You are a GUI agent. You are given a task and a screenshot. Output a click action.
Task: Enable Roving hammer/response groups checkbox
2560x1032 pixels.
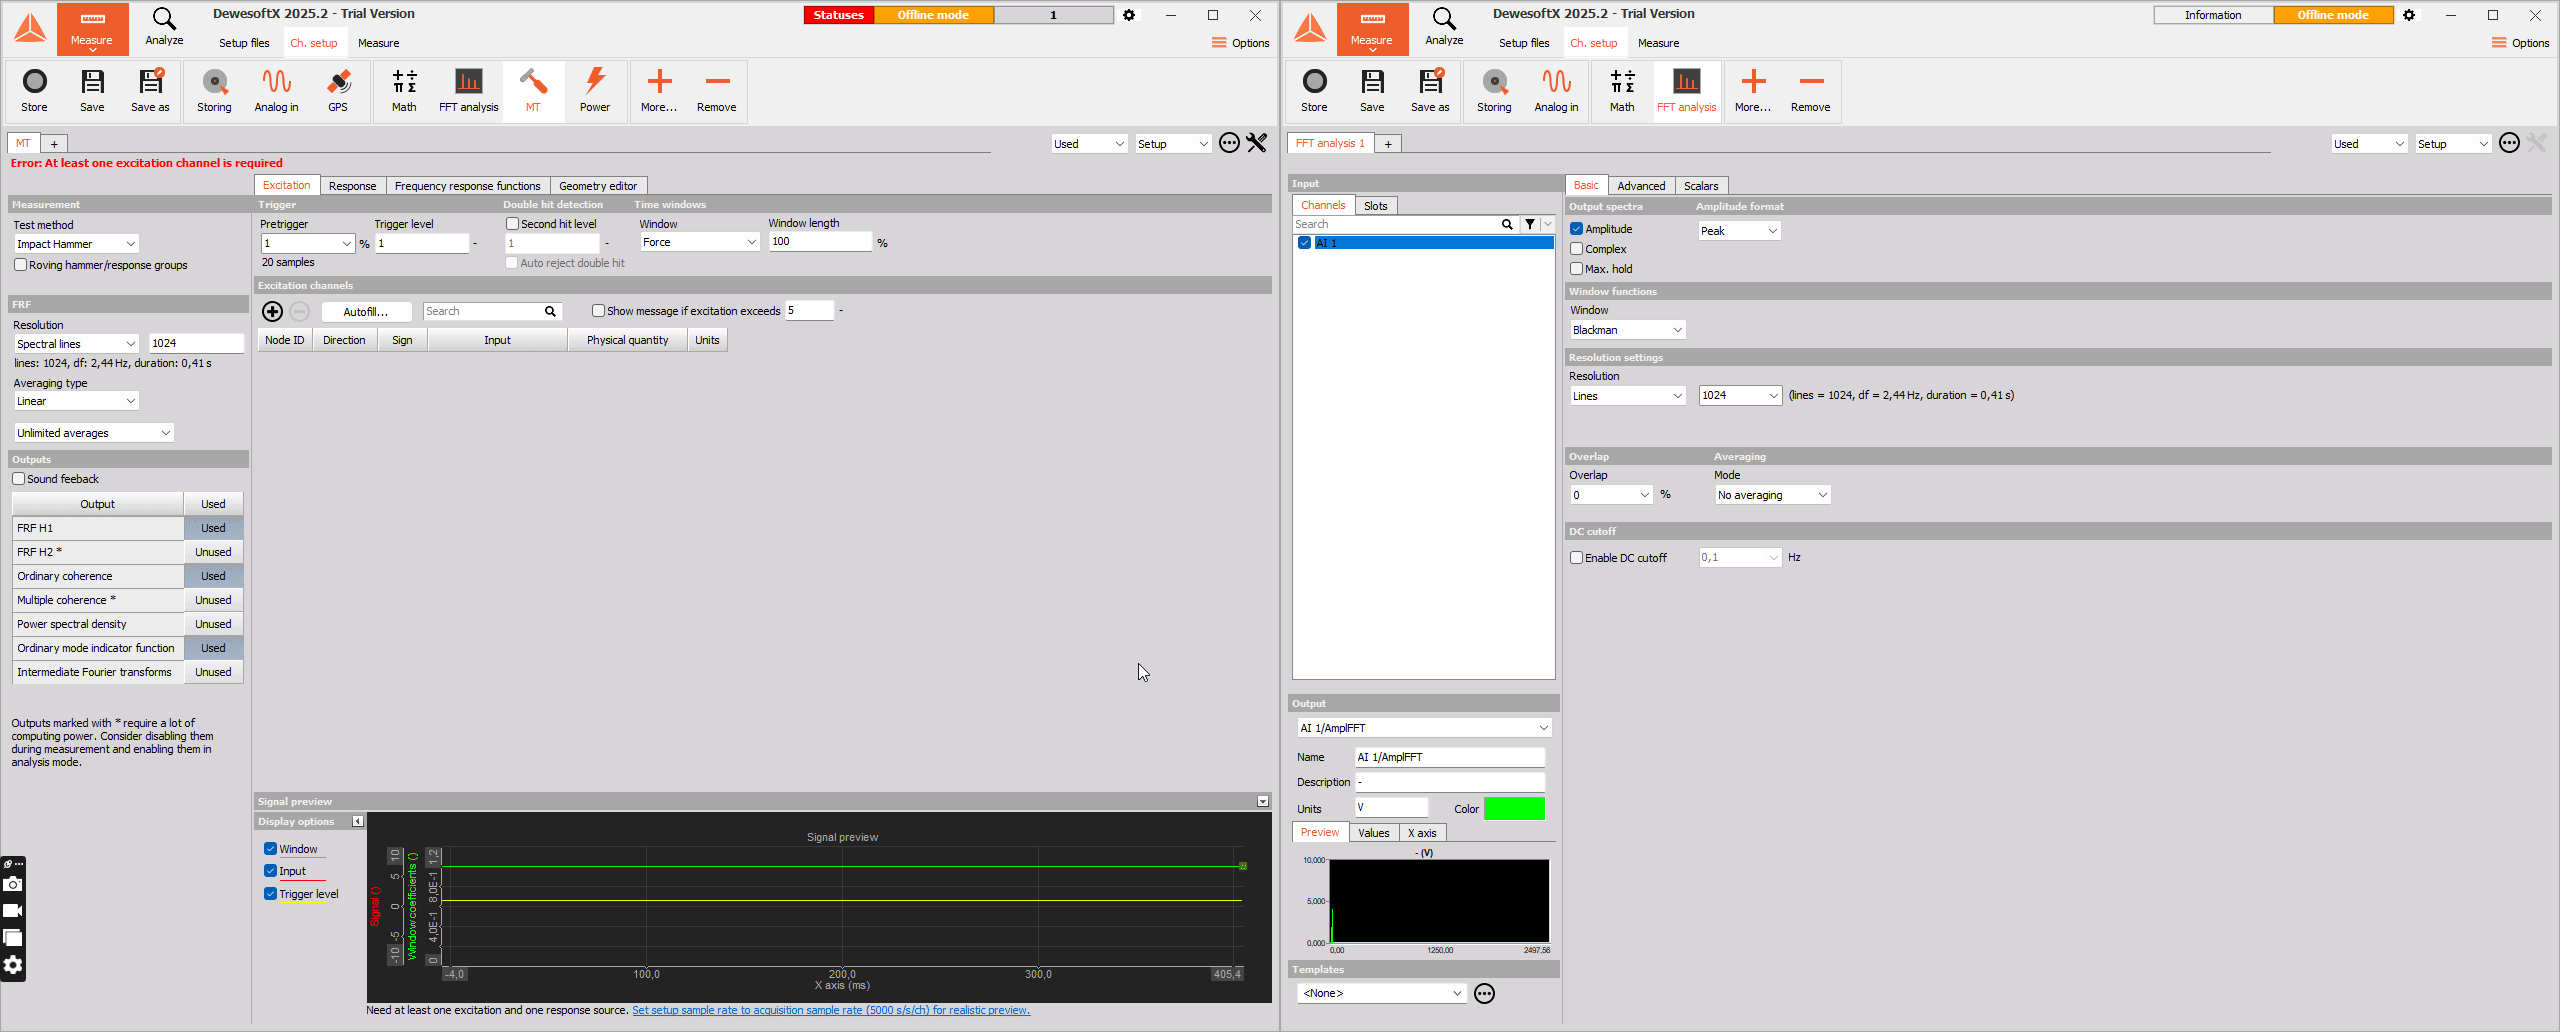pyautogui.click(x=20, y=265)
